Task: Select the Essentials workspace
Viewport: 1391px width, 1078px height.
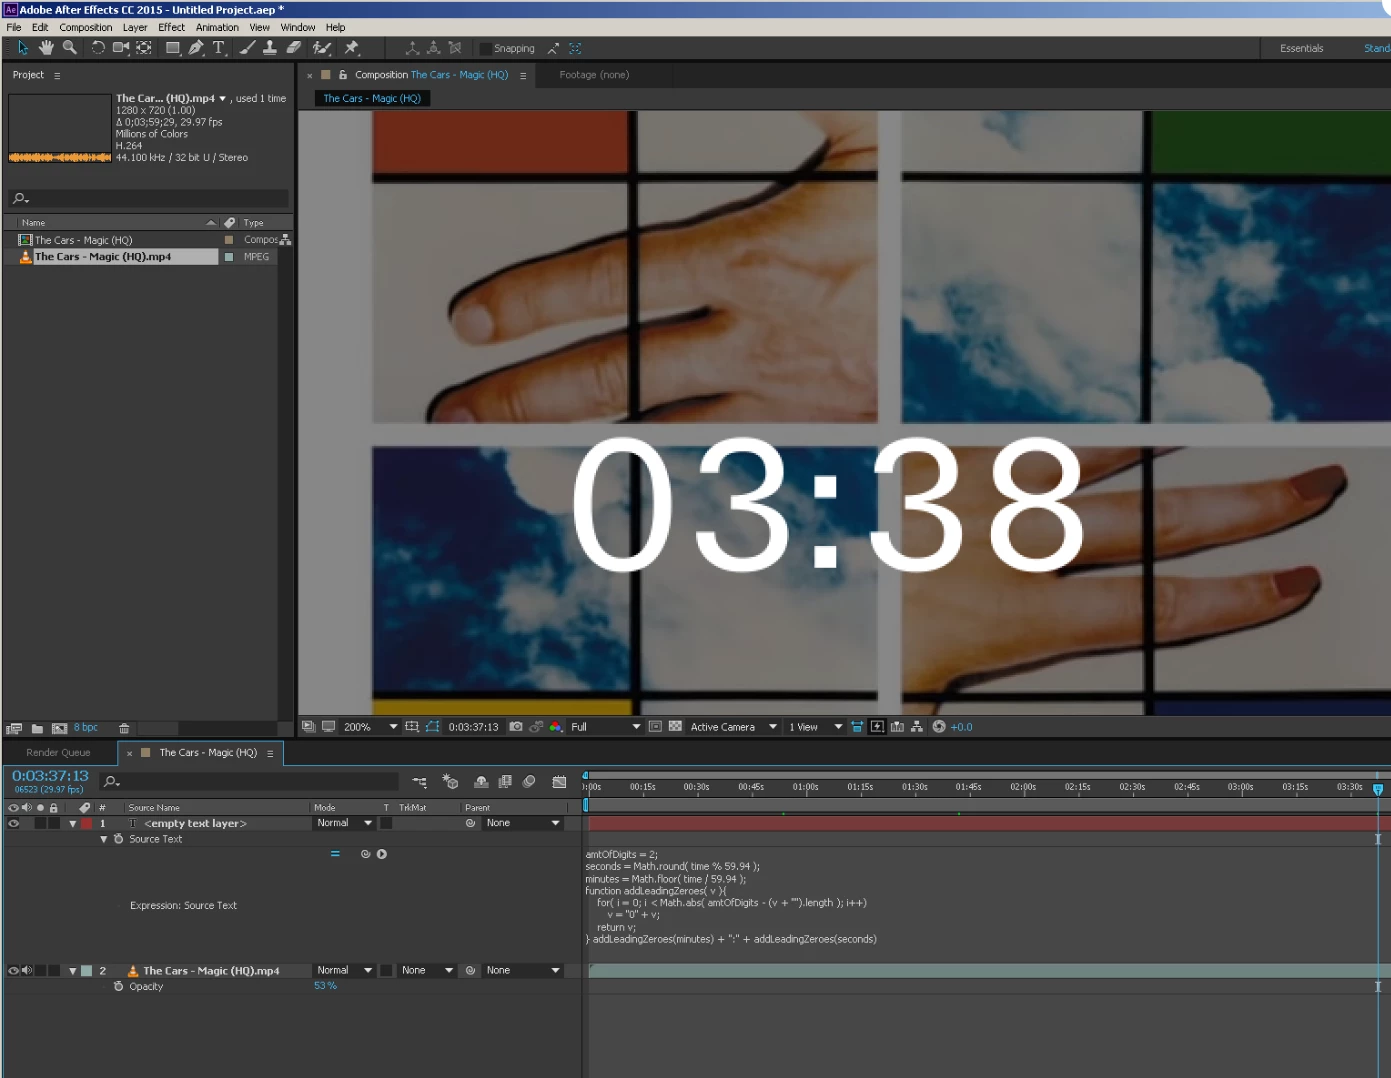Action: pyautogui.click(x=1301, y=48)
